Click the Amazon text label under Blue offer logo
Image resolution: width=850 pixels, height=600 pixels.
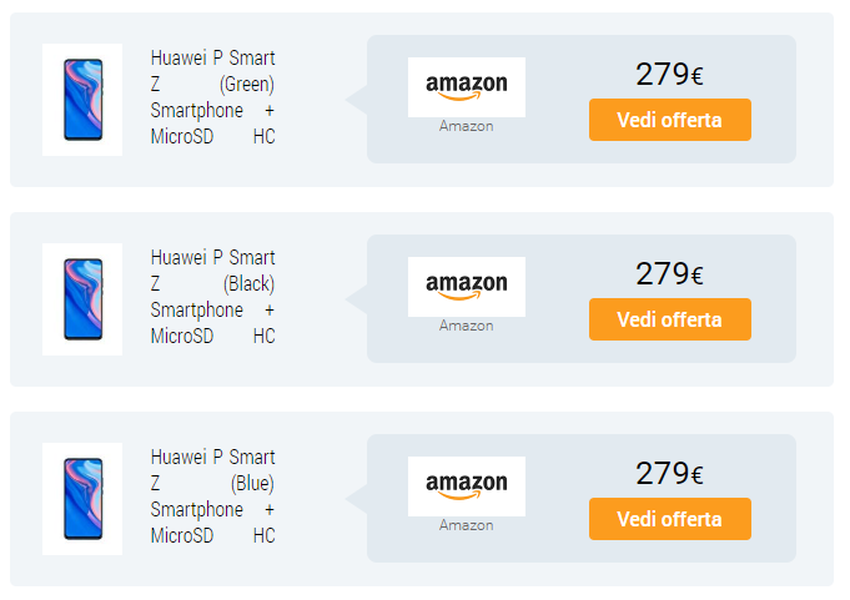pyautogui.click(x=466, y=525)
